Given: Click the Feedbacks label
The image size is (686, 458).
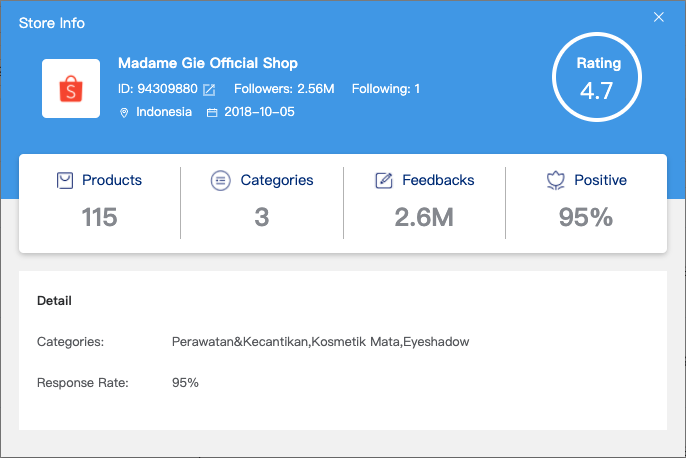Looking at the screenshot, I should (x=438, y=180).
